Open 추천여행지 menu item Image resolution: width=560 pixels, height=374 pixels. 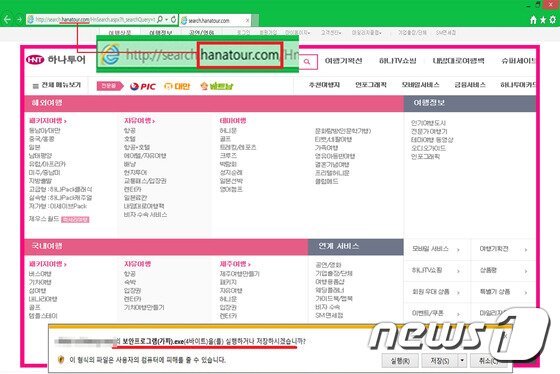(x=324, y=85)
